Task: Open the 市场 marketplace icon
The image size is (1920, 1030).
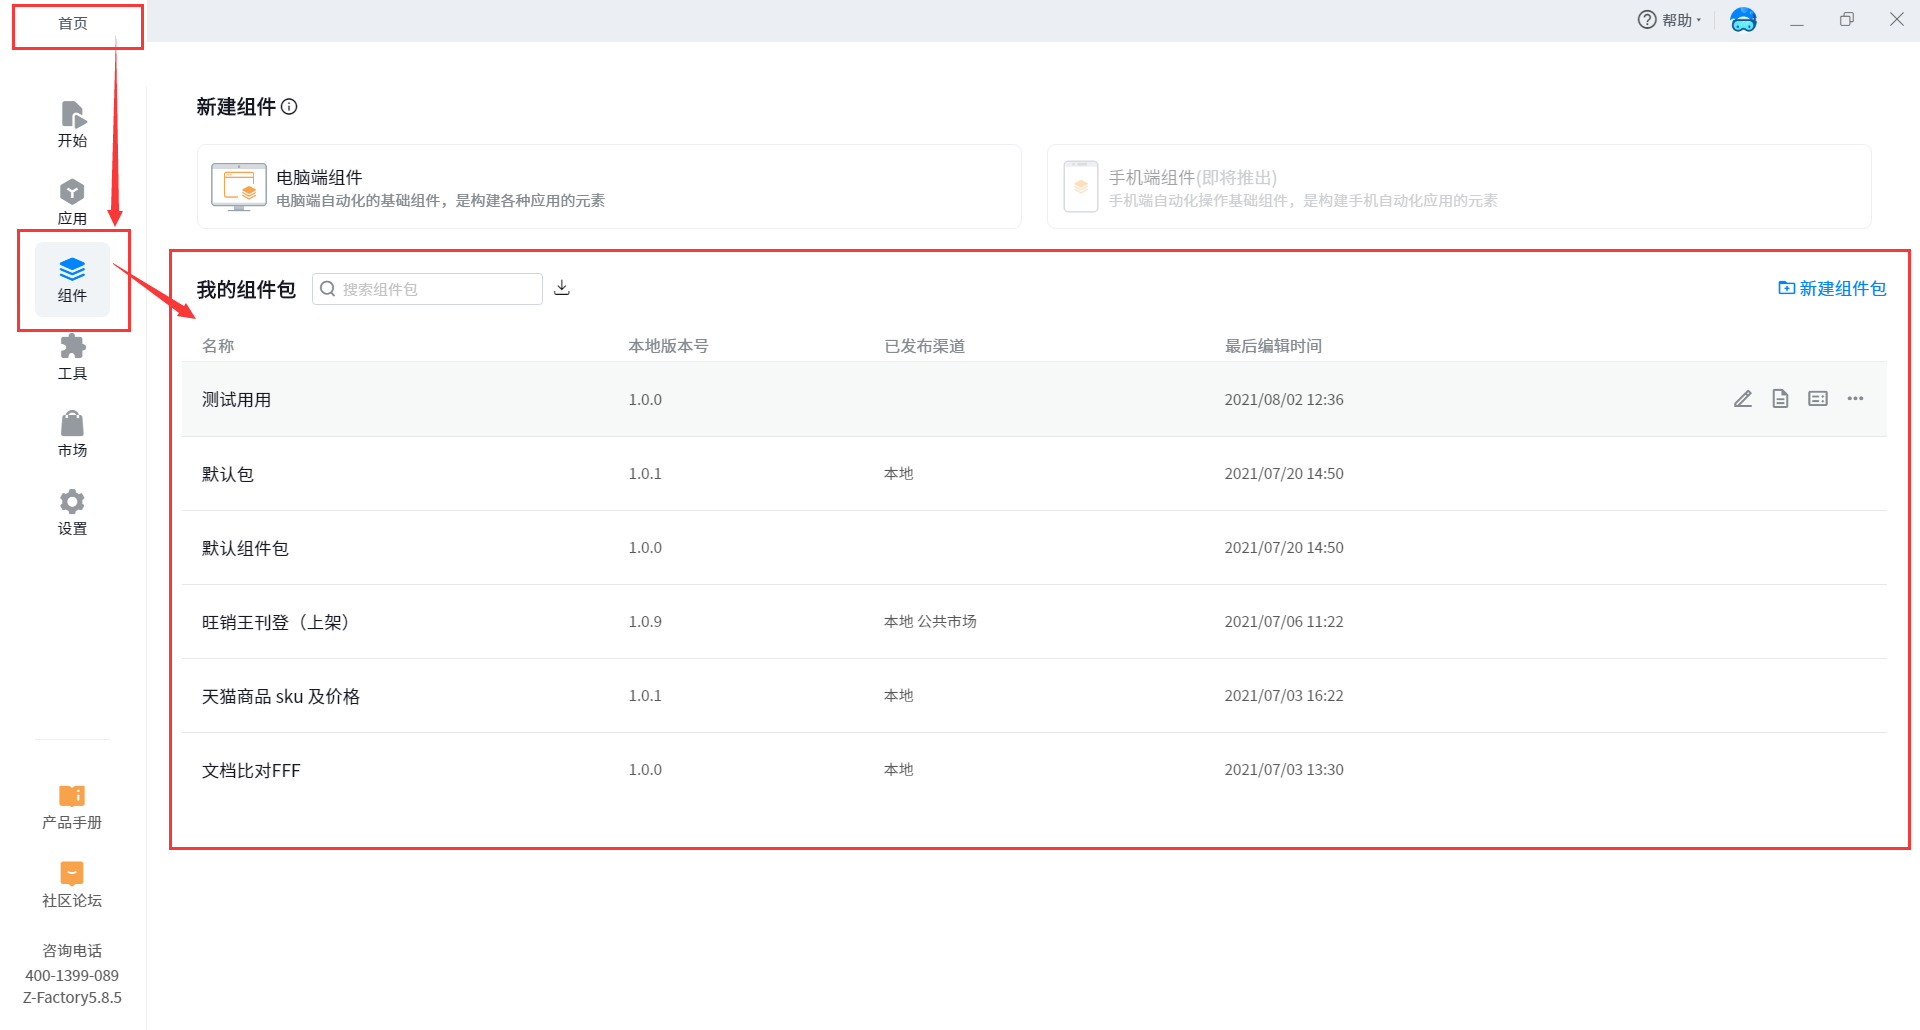Action: point(72,434)
